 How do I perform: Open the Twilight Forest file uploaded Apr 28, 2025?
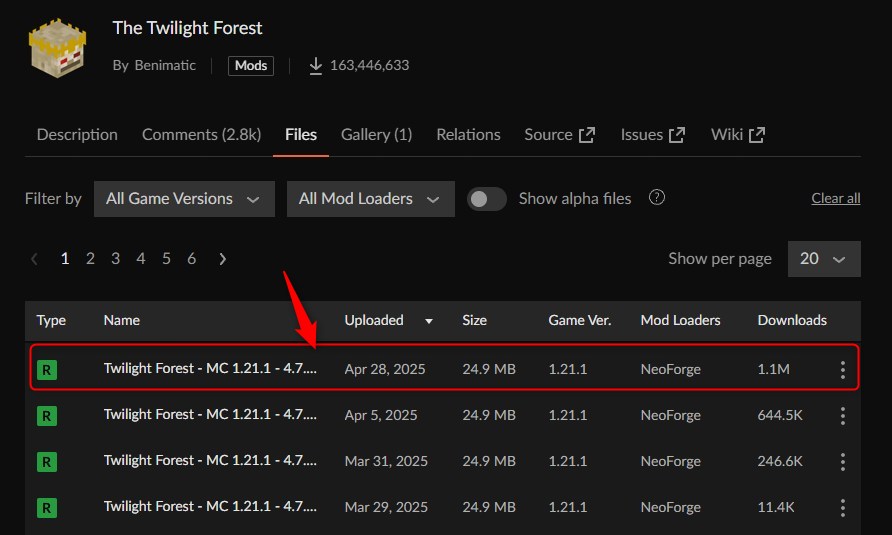point(210,369)
